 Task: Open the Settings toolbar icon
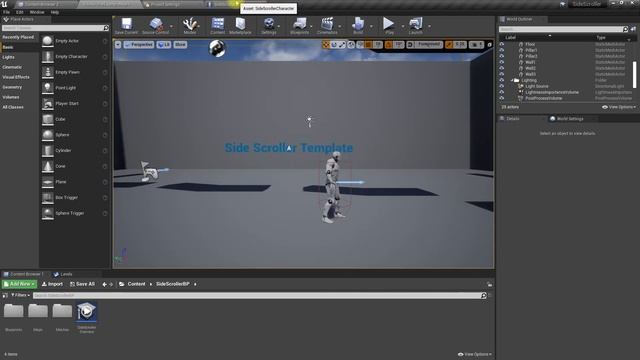click(269, 26)
